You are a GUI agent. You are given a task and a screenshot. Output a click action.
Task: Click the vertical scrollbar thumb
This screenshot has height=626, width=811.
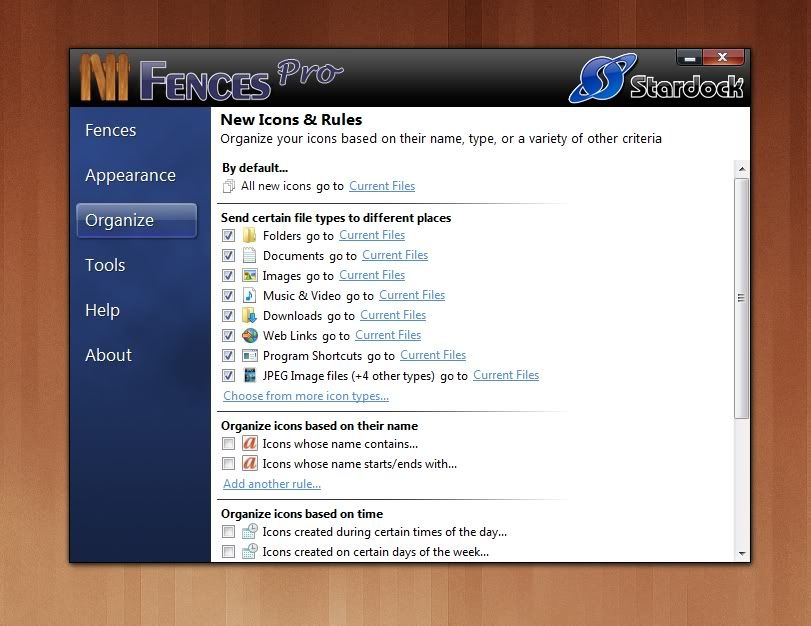coord(742,298)
